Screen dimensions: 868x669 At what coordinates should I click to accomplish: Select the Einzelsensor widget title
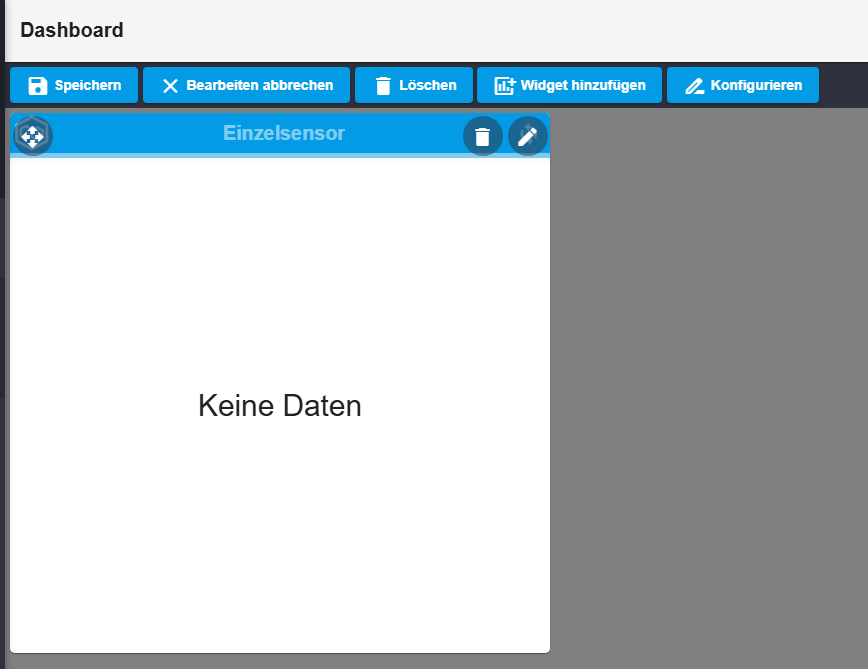pyautogui.click(x=284, y=133)
